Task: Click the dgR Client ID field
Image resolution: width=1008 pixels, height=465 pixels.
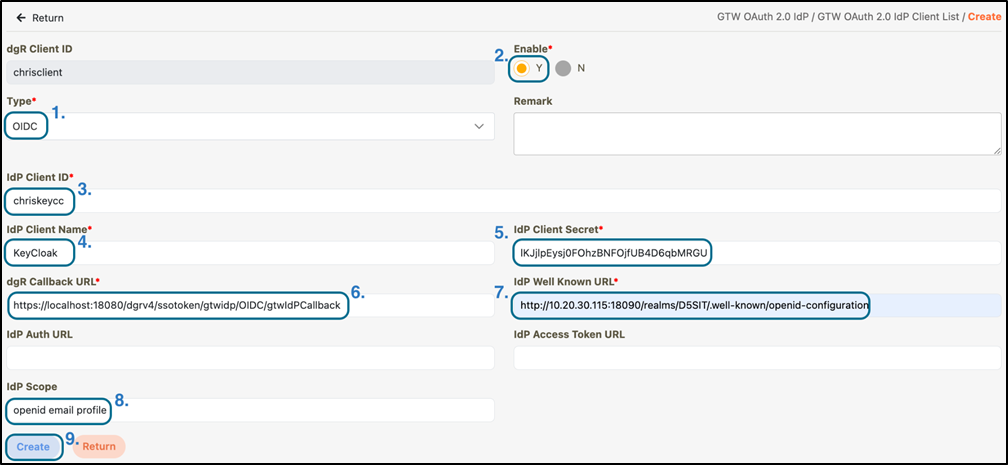Action: [x=250, y=72]
